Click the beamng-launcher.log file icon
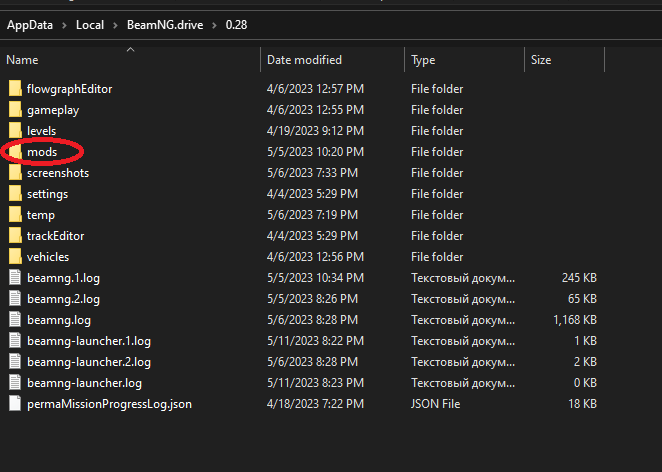The height and width of the screenshot is (472, 662). click(15, 383)
